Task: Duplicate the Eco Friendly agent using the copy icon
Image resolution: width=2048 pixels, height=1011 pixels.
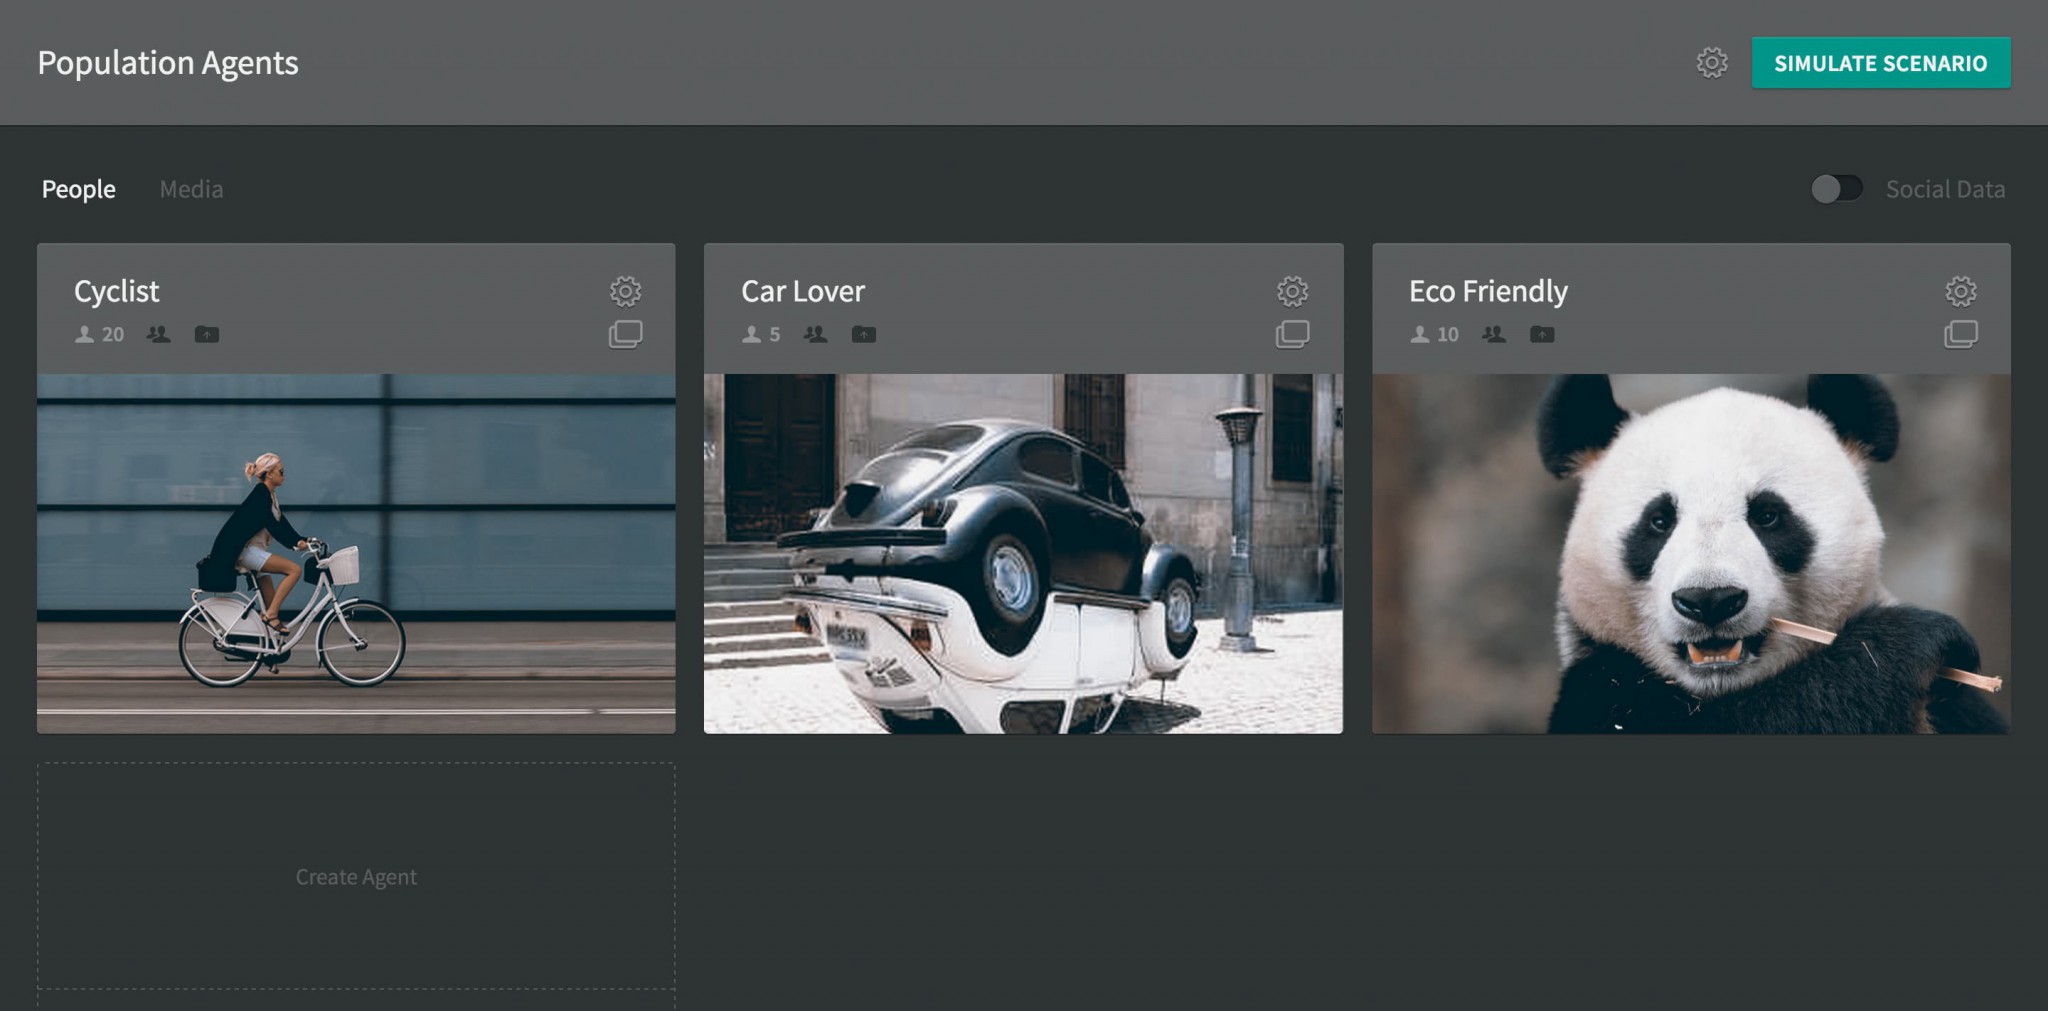Action: [1961, 334]
